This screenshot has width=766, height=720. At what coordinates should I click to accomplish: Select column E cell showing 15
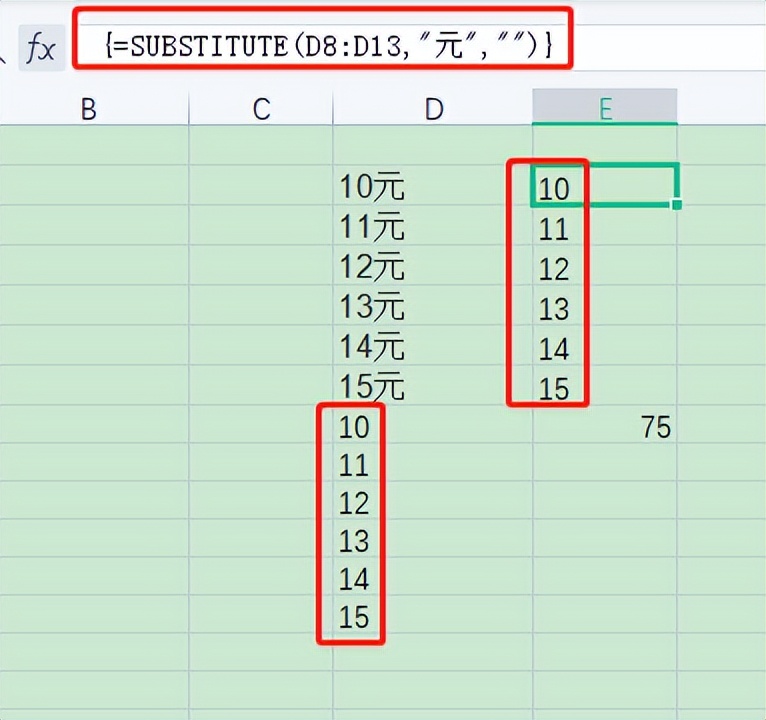[605, 386]
